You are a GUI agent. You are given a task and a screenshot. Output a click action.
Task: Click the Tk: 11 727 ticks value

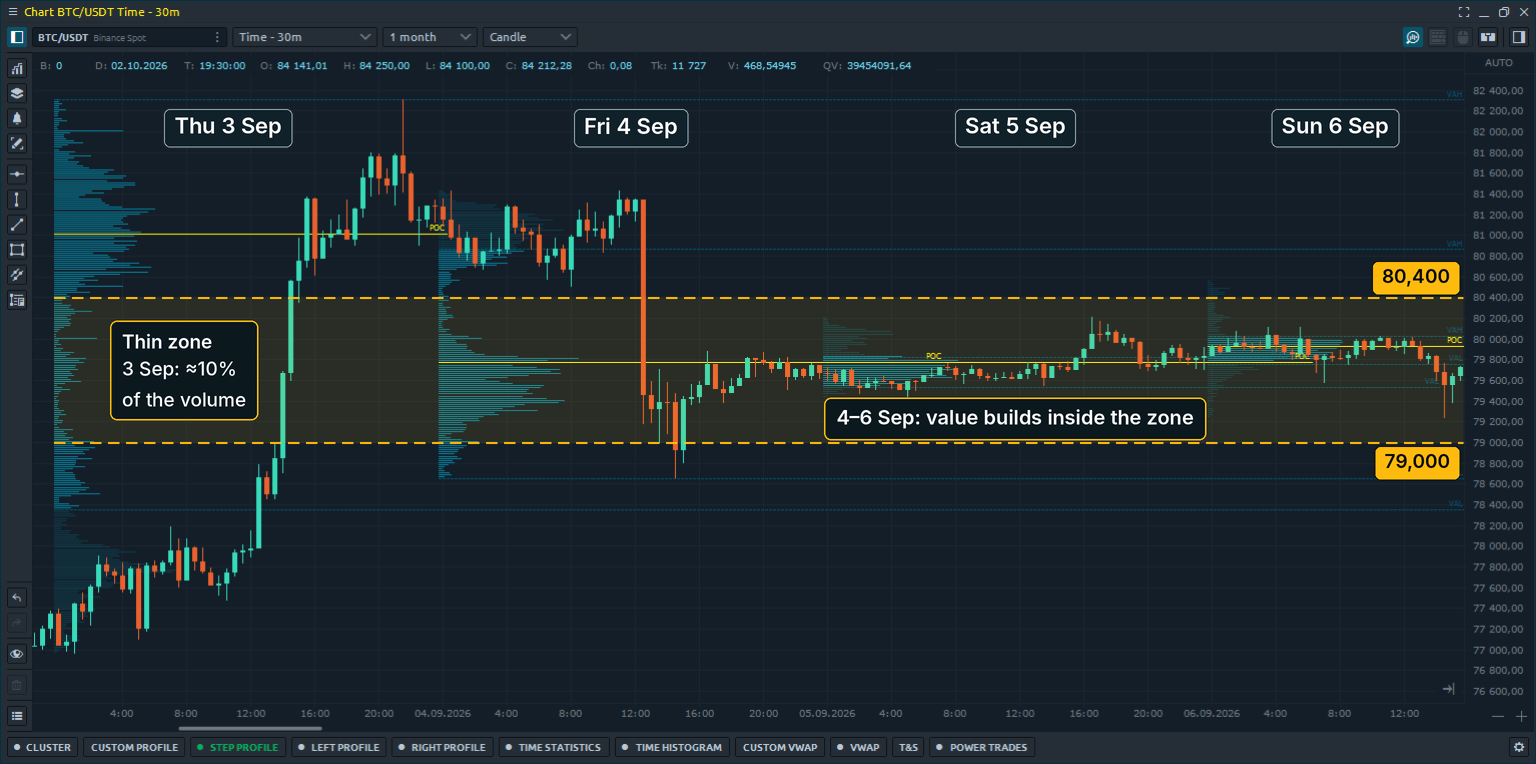pyautogui.click(x=678, y=65)
